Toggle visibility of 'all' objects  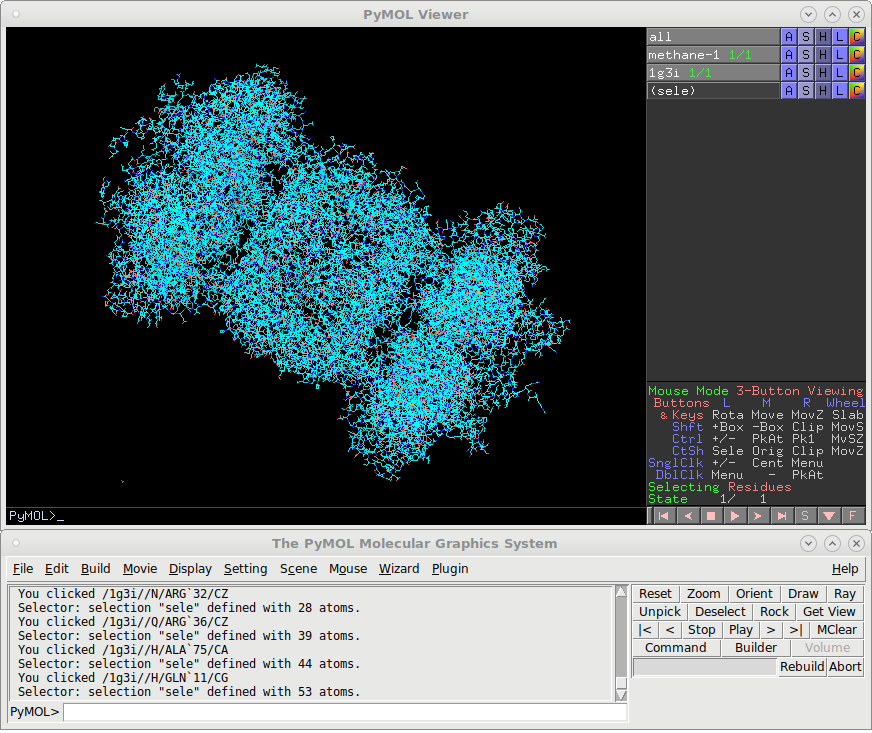[713, 37]
